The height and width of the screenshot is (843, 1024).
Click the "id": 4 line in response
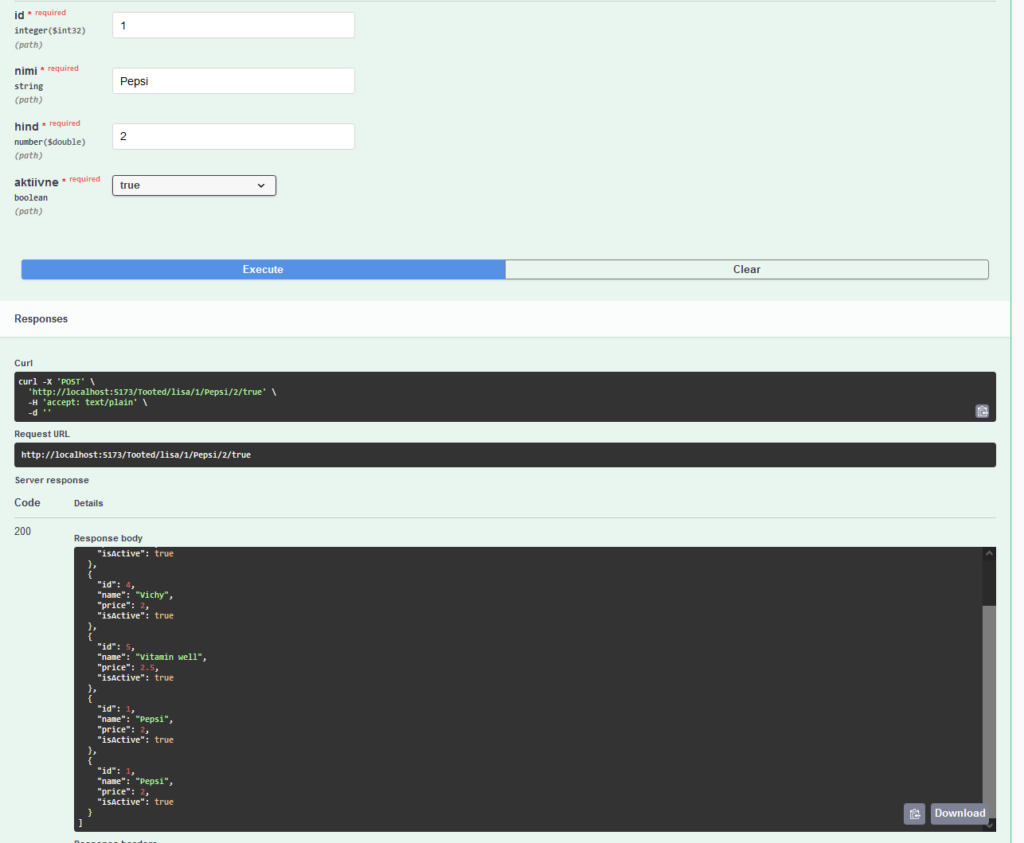coord(116,584)
